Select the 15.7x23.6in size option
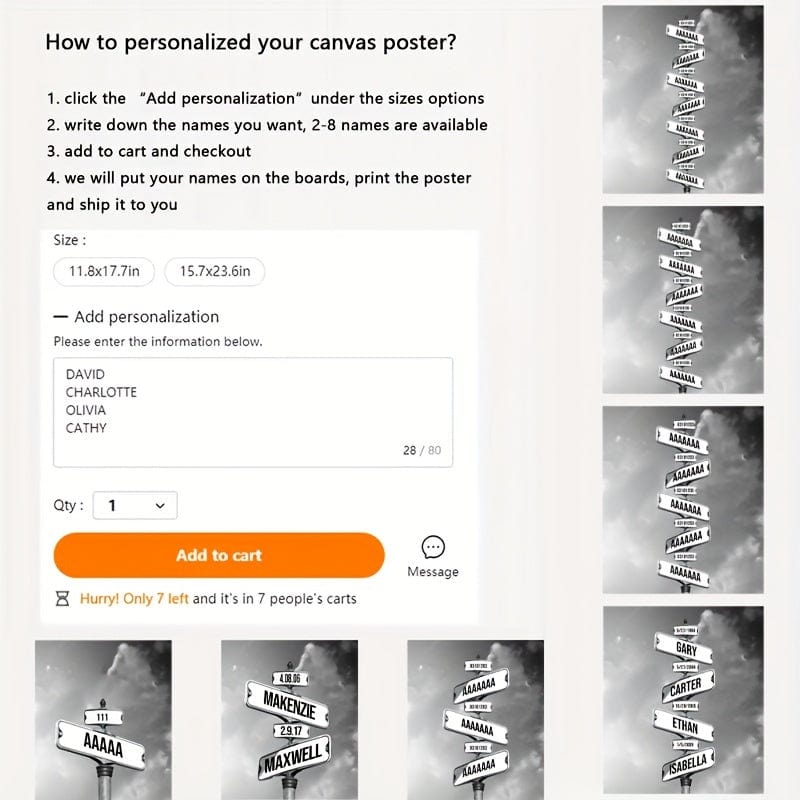 coord(215,271)
